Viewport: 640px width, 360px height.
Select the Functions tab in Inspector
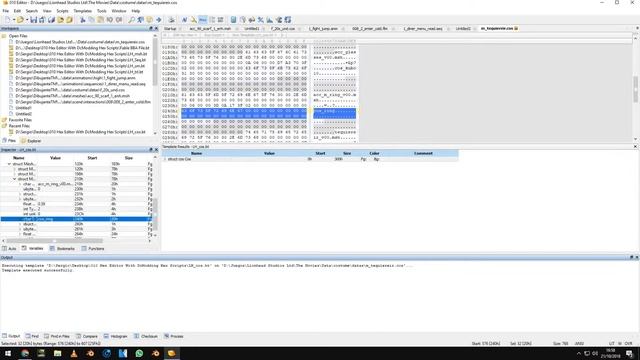point(93,249)
